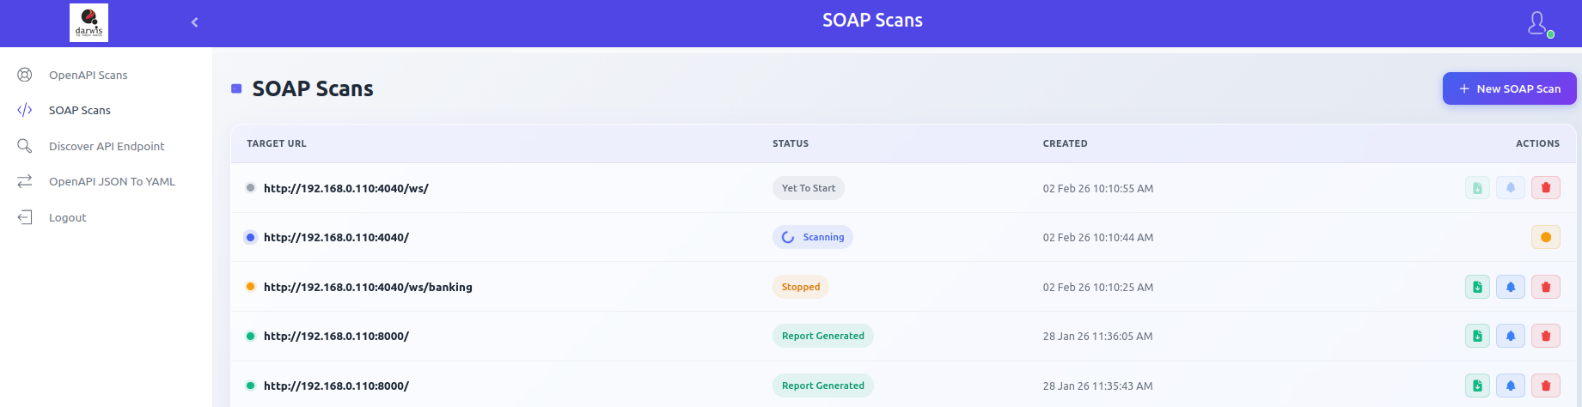Click the date 28 Jan 26 11:35:43 AM

[x=1098, y=386]
